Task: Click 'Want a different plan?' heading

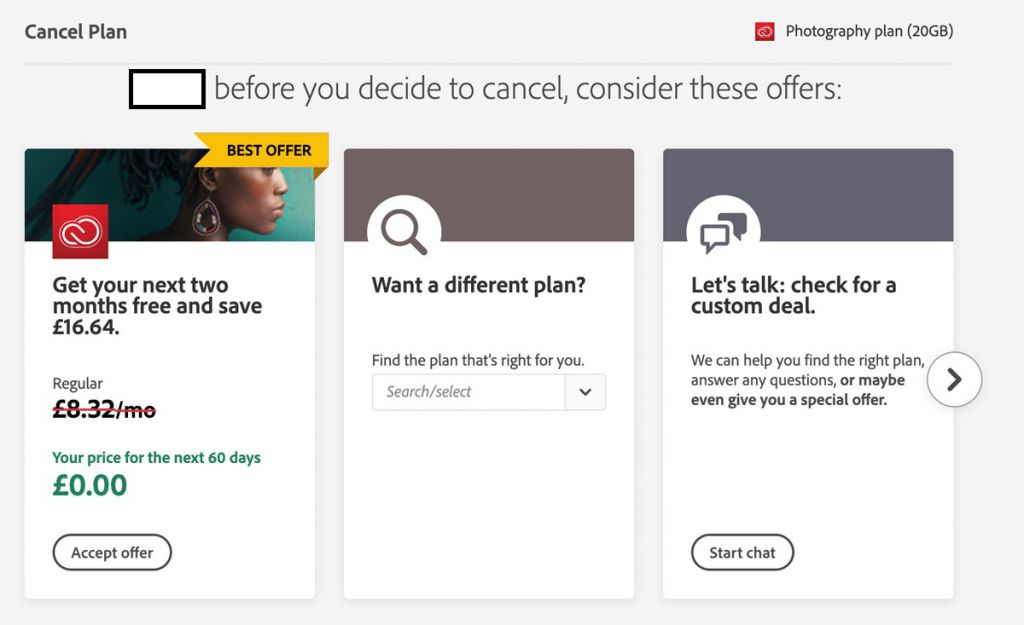Action: pos(479,285)
